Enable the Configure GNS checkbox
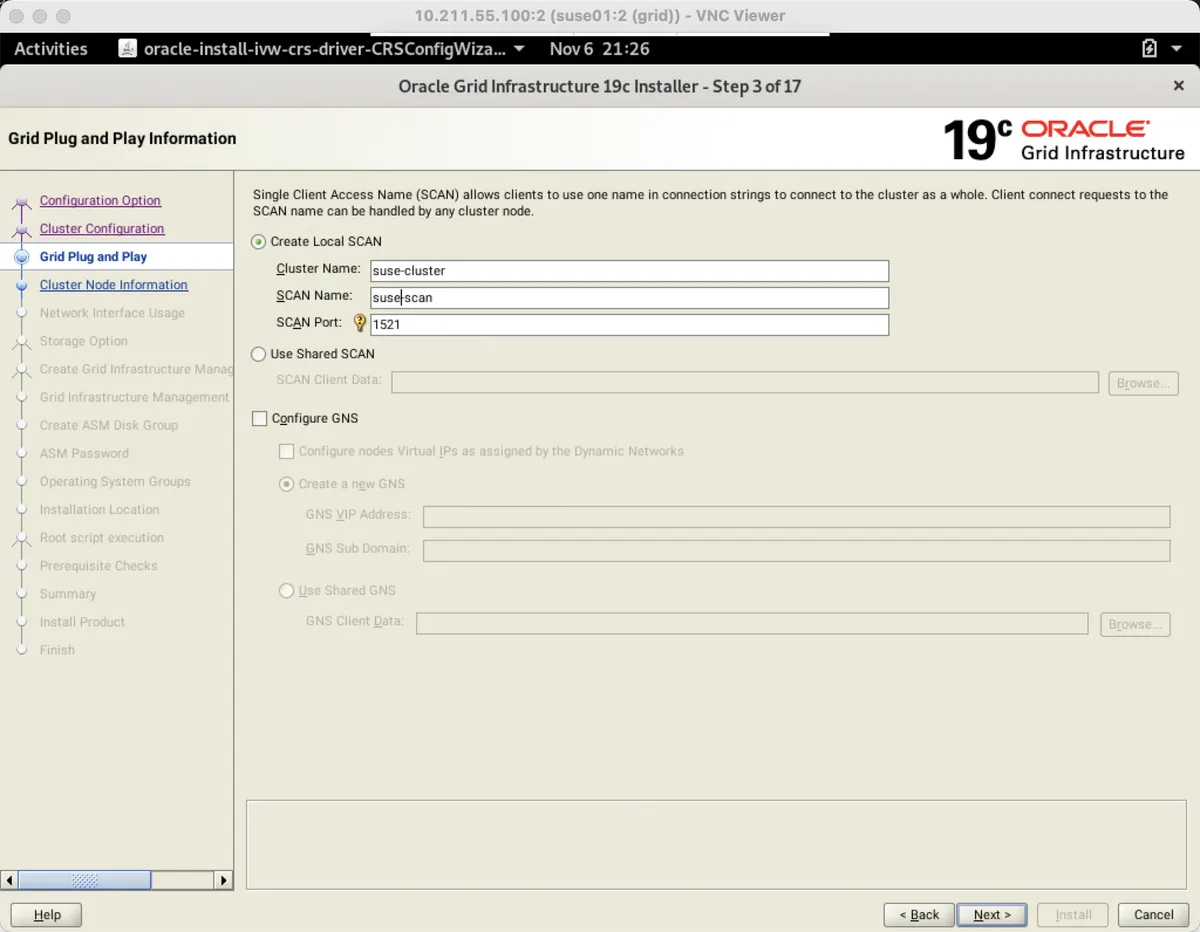 (258, 418)
